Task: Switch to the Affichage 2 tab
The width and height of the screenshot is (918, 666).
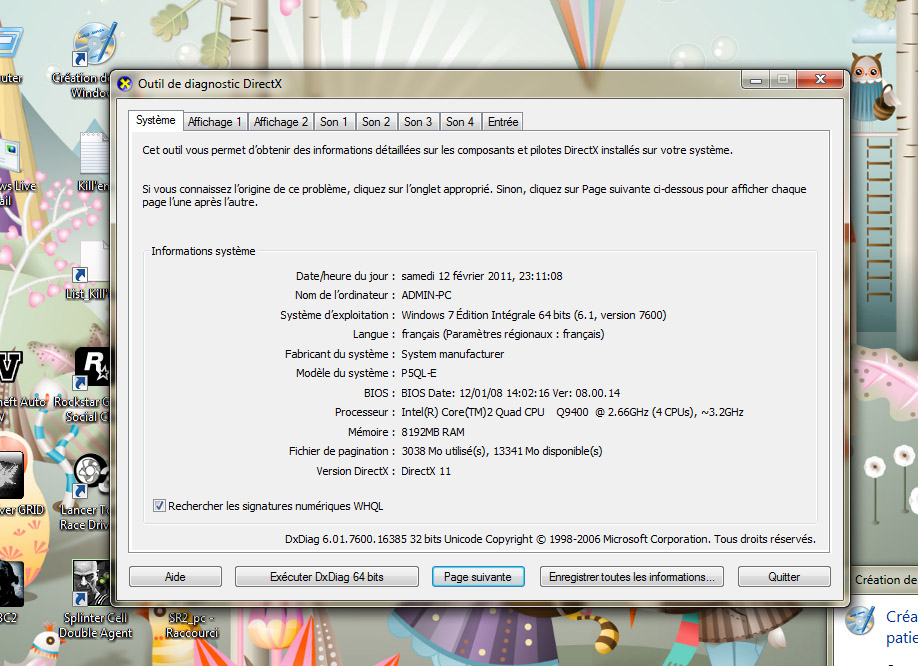Action: 281,122
